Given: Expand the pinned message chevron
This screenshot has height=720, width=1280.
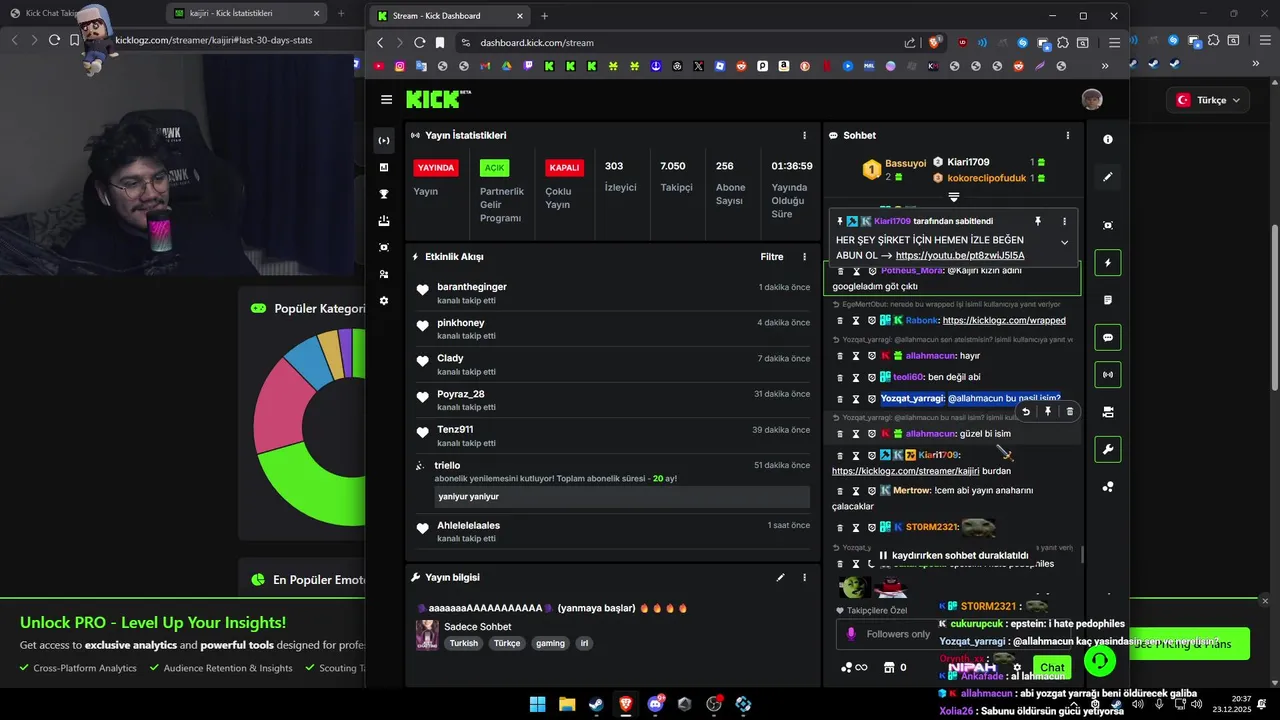Looking at the screenshot, I should (x=1064, y=242).
